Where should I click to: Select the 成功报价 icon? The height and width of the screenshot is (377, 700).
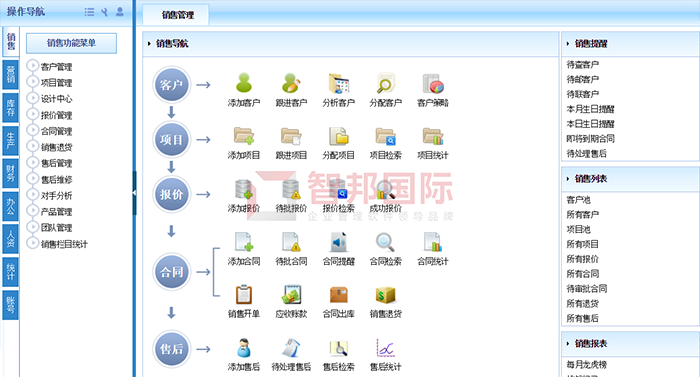click(x=385, y=189)
